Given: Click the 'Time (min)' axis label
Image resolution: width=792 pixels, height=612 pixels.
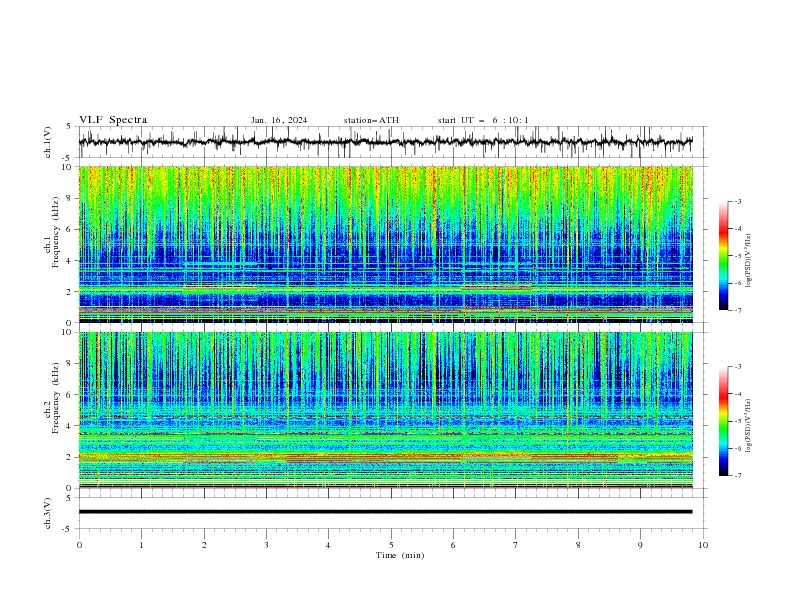Looking at the screenshot, I should 400,555.
